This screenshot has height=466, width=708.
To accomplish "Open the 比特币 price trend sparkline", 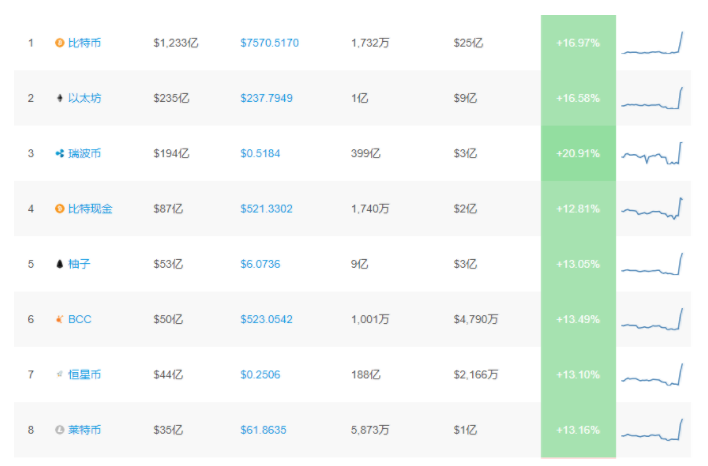I will [652, 43].
